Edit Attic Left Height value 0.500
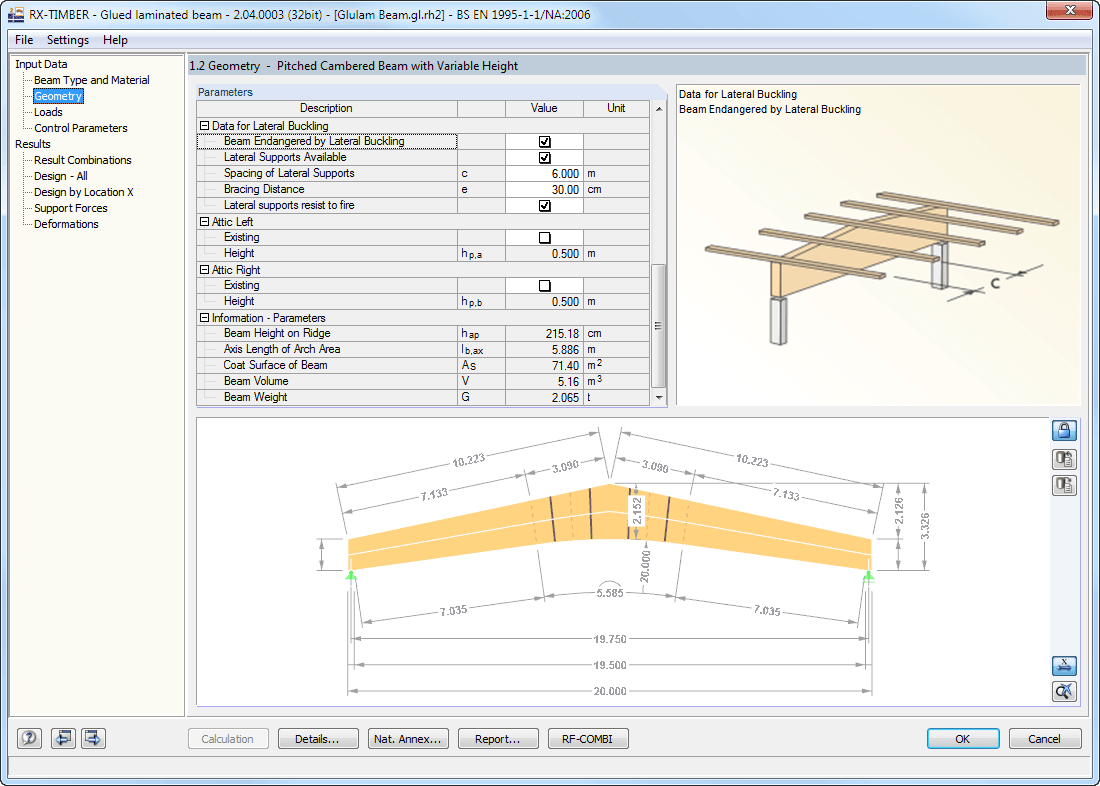 (544, 253)
